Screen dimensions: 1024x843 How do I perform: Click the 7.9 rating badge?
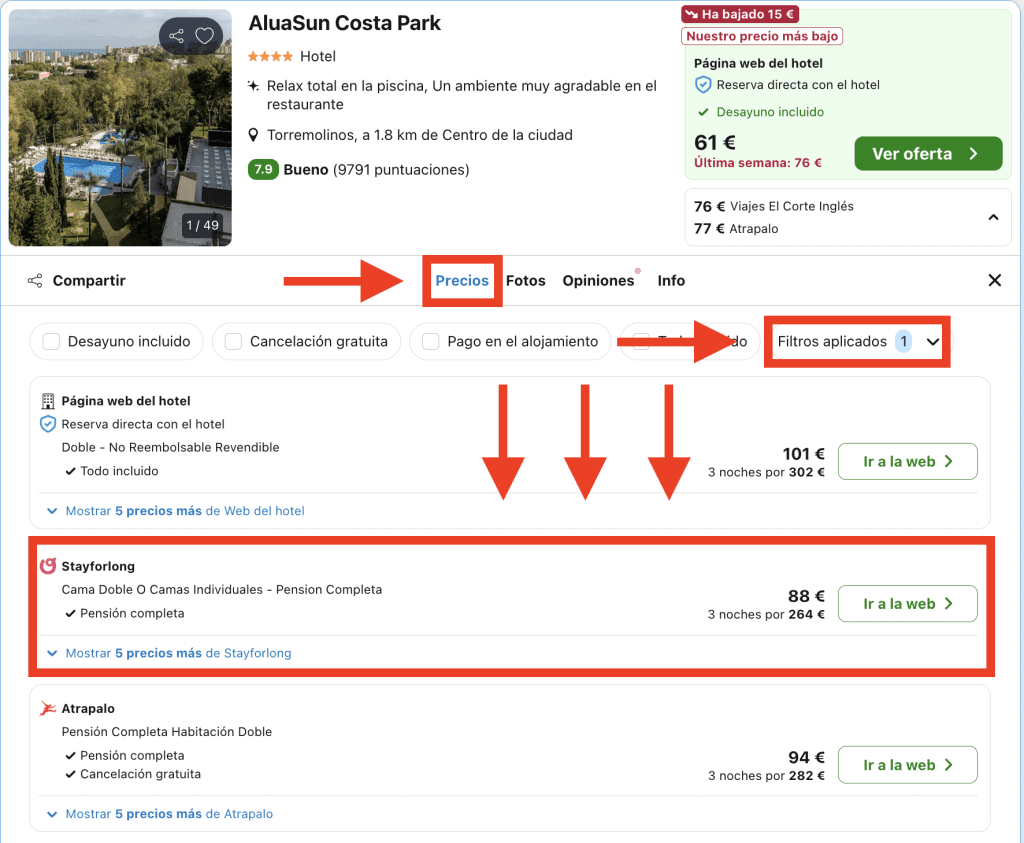click(x=263, y=170)
